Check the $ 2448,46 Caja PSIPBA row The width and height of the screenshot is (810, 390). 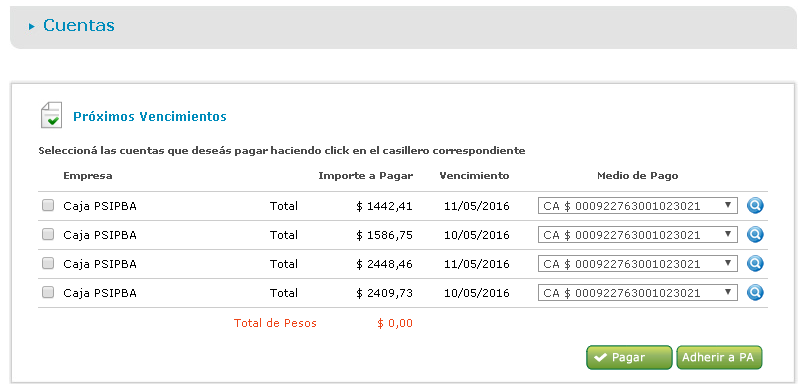pyautogui.click(x=48, y=263)
